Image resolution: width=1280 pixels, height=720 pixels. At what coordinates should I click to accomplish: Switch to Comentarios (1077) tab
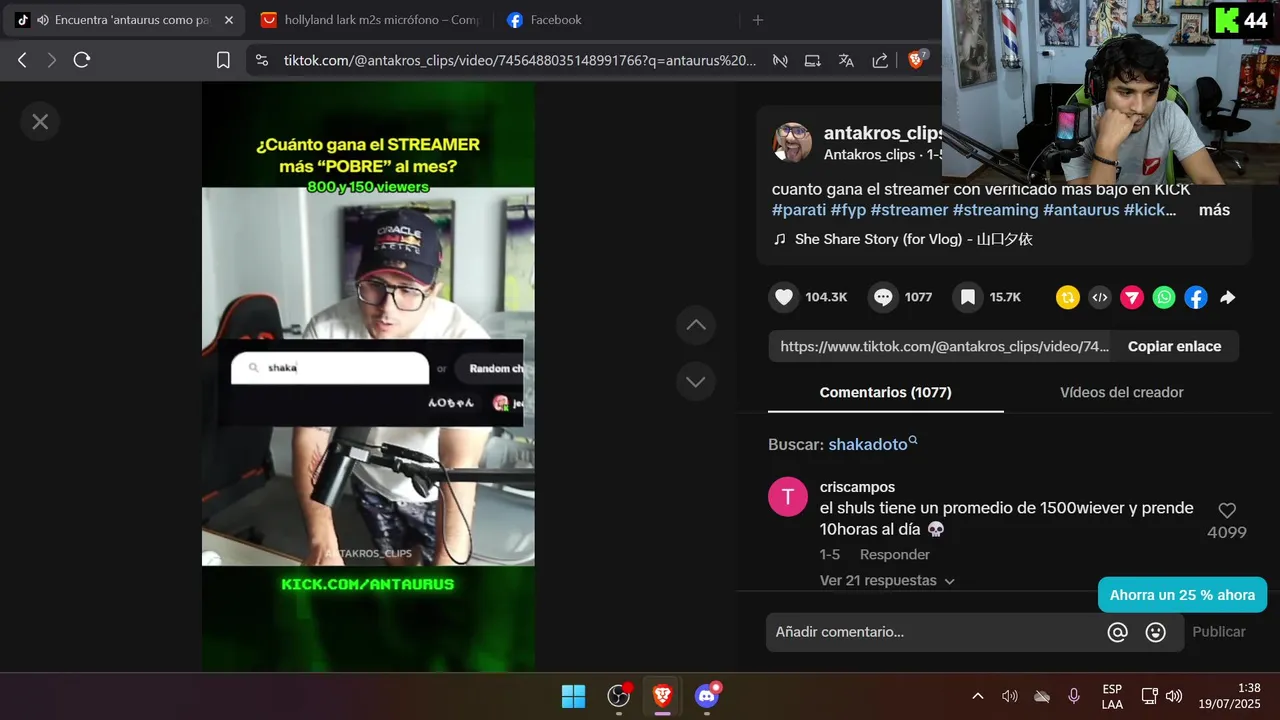pyautogui.click(x=886, y=392)
